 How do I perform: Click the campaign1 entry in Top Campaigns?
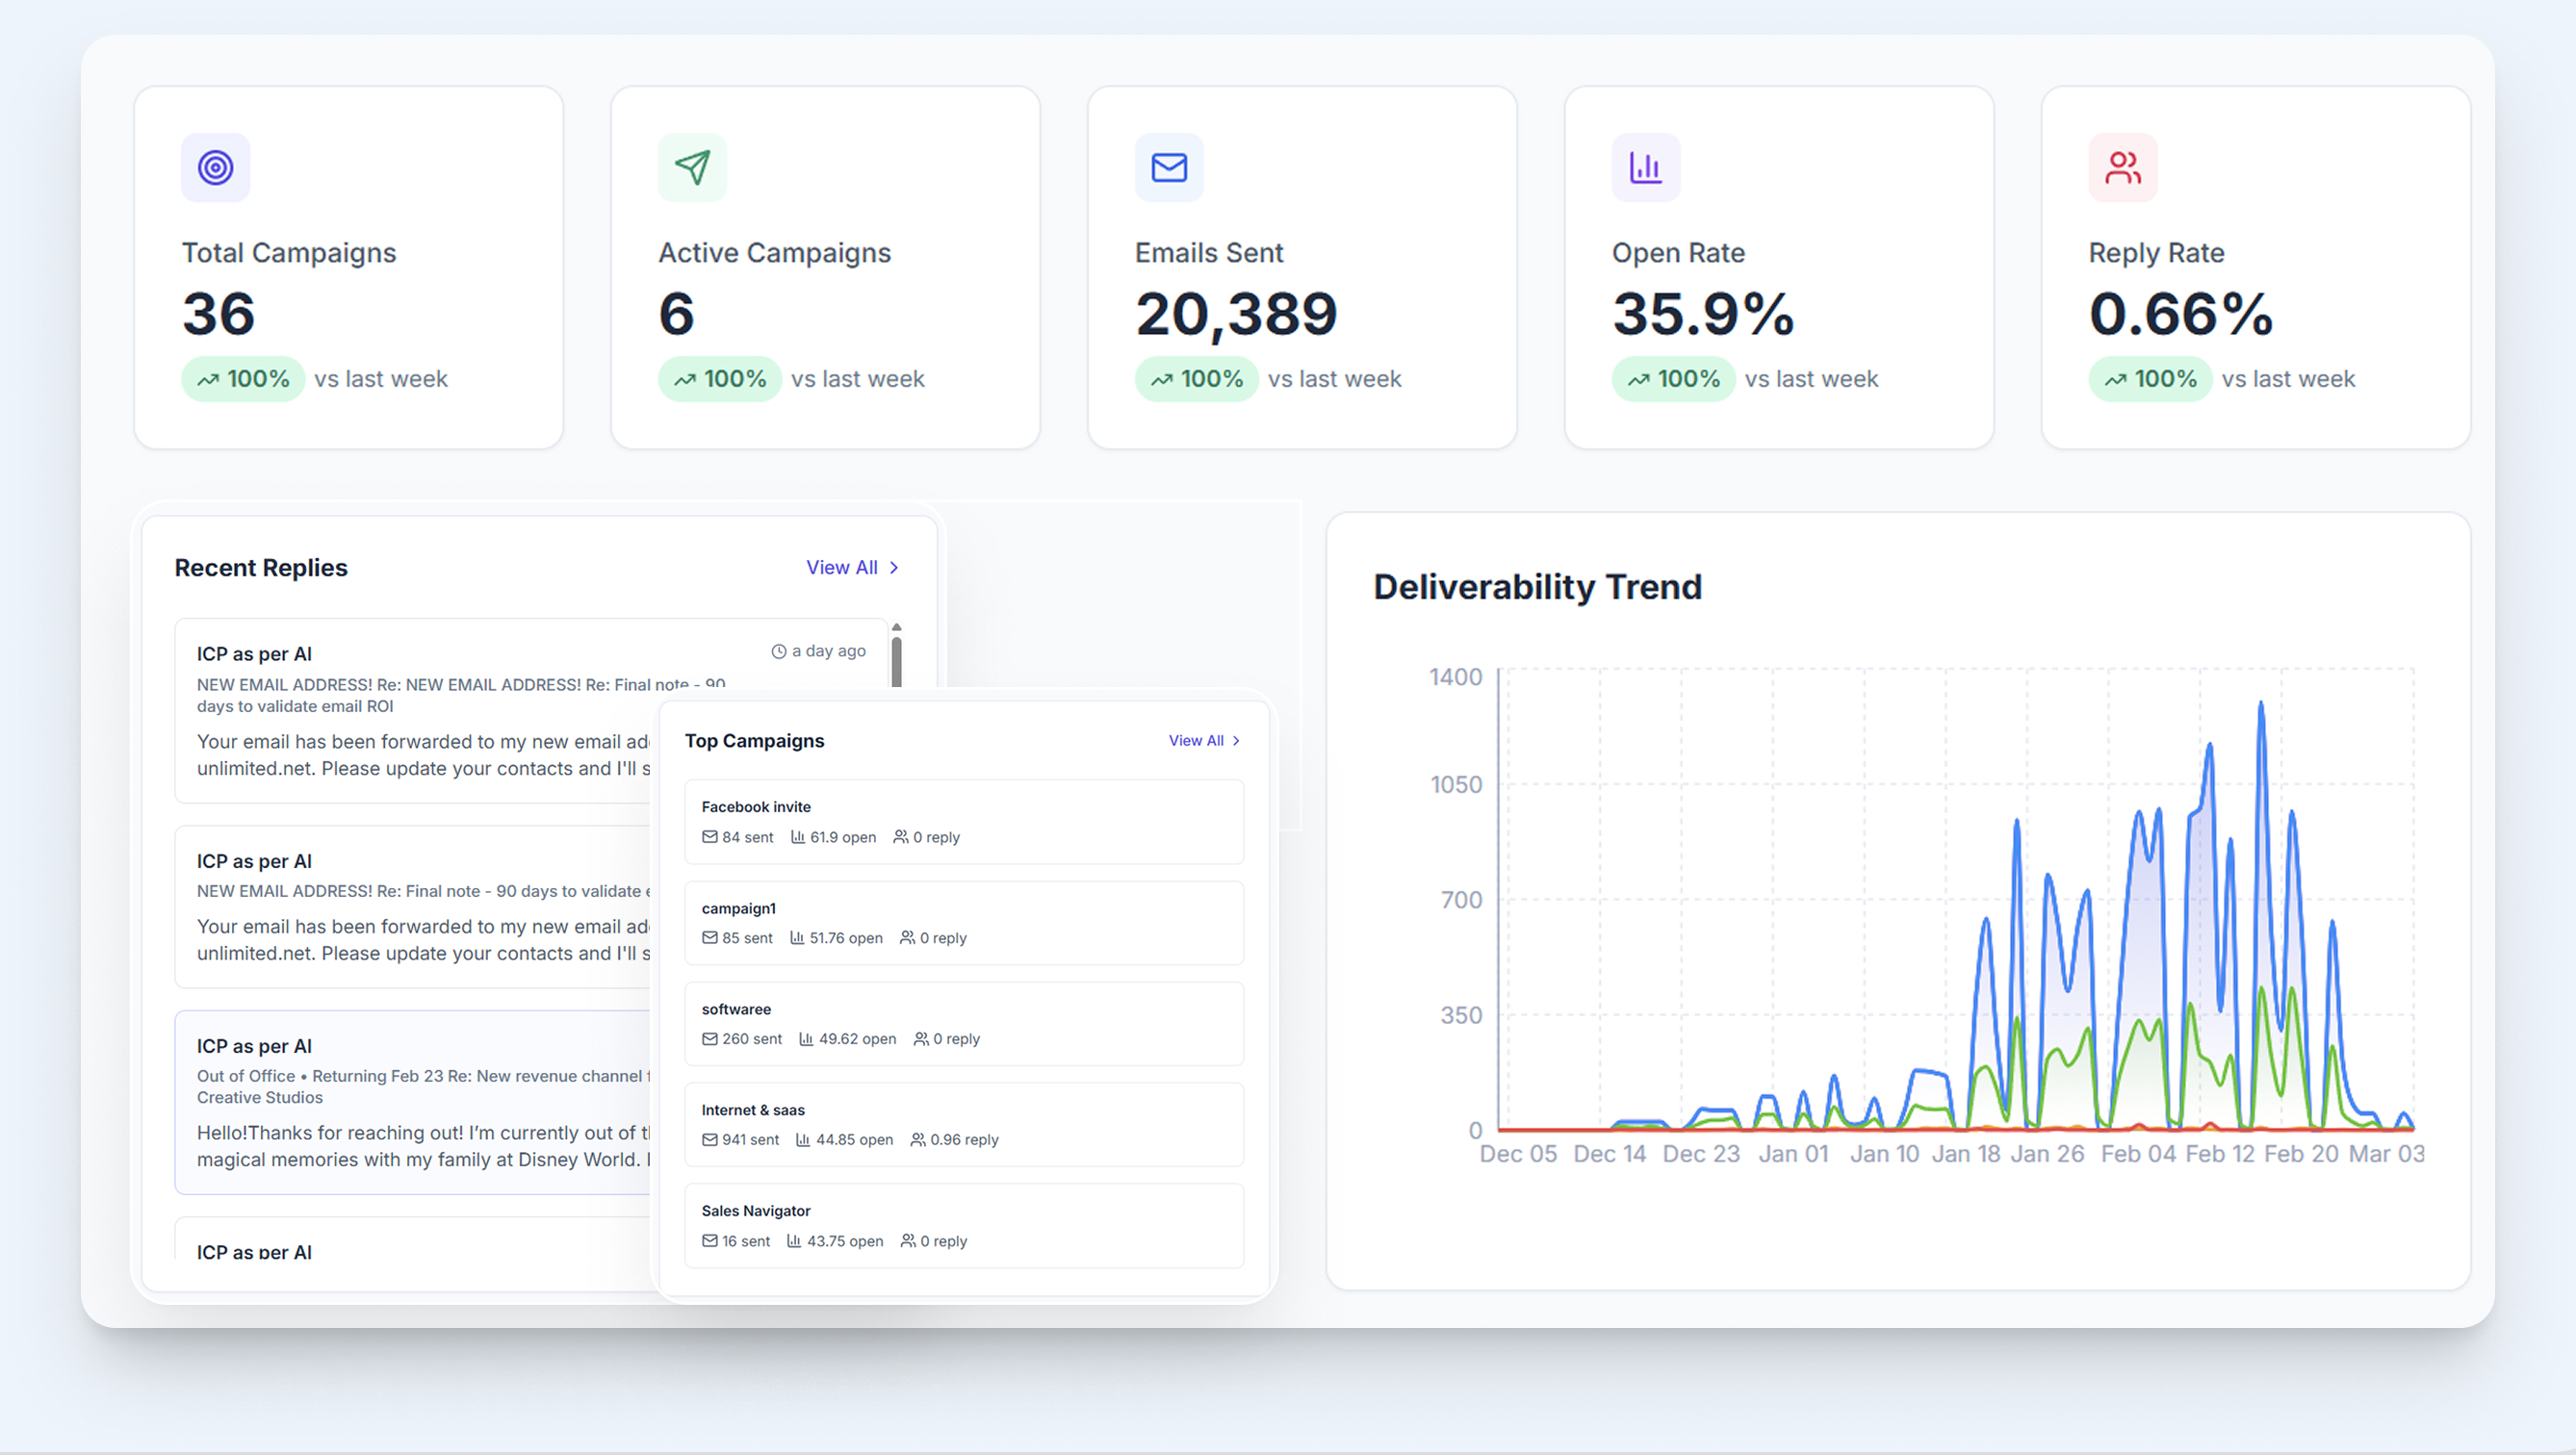pos(962,921)
